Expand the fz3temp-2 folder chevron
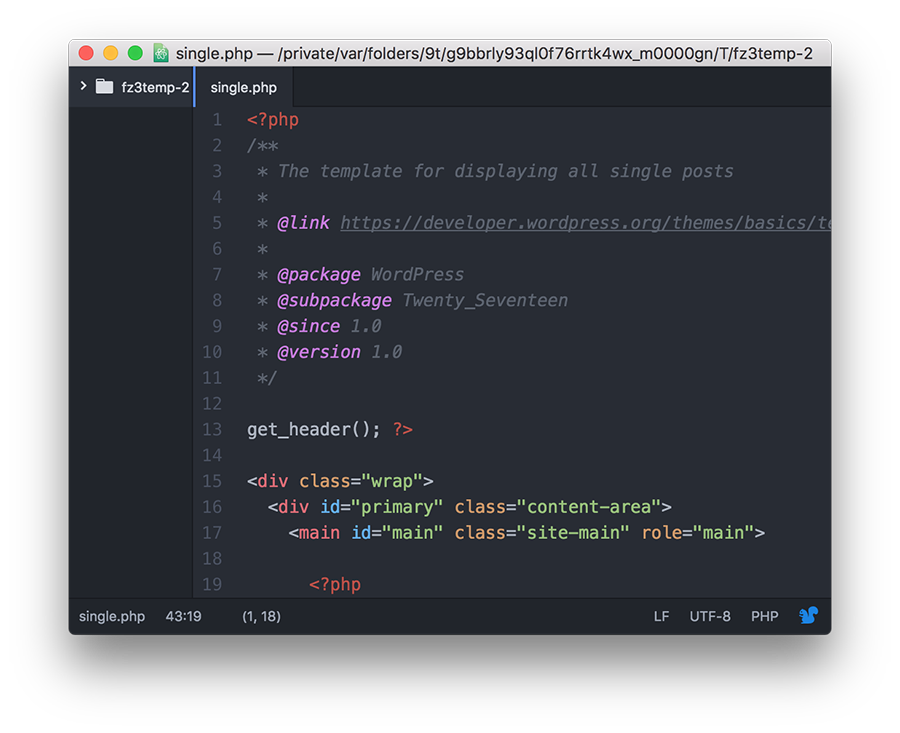This screenshot has height=733, width=900. (83, 86)
